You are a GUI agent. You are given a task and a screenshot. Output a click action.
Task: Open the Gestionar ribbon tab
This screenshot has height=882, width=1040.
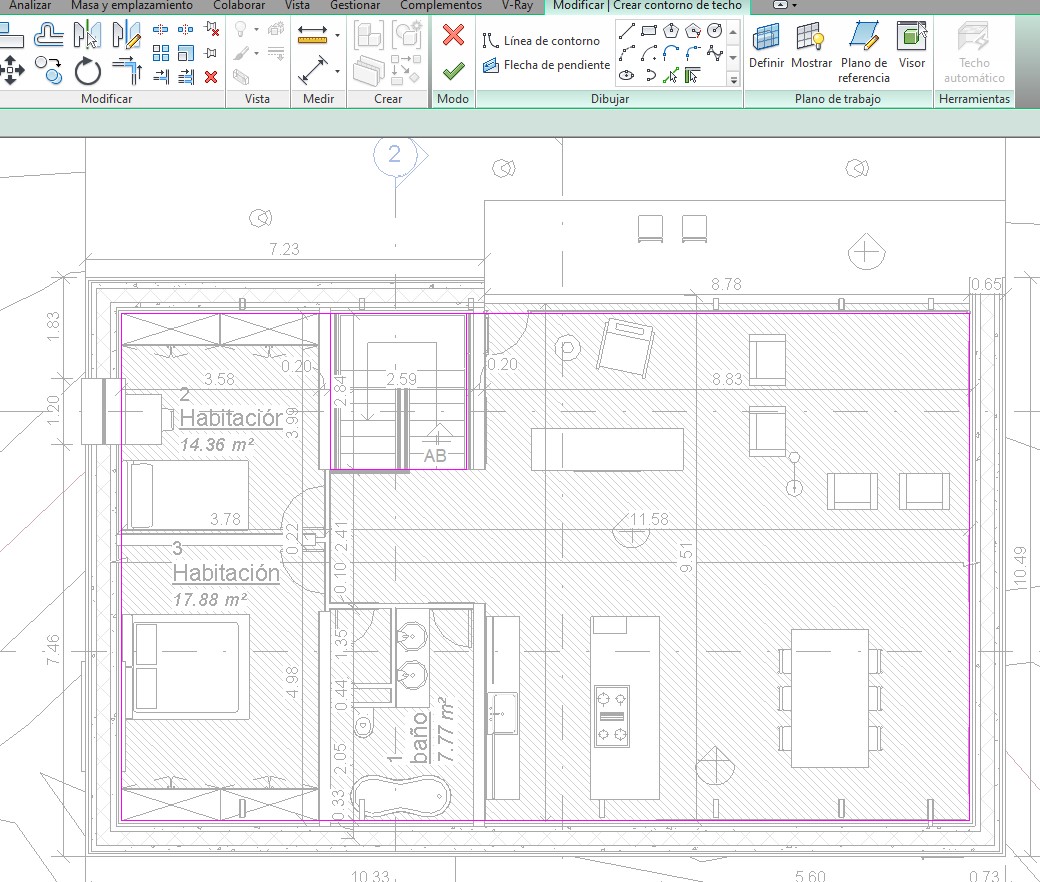[x=354, y=5]
